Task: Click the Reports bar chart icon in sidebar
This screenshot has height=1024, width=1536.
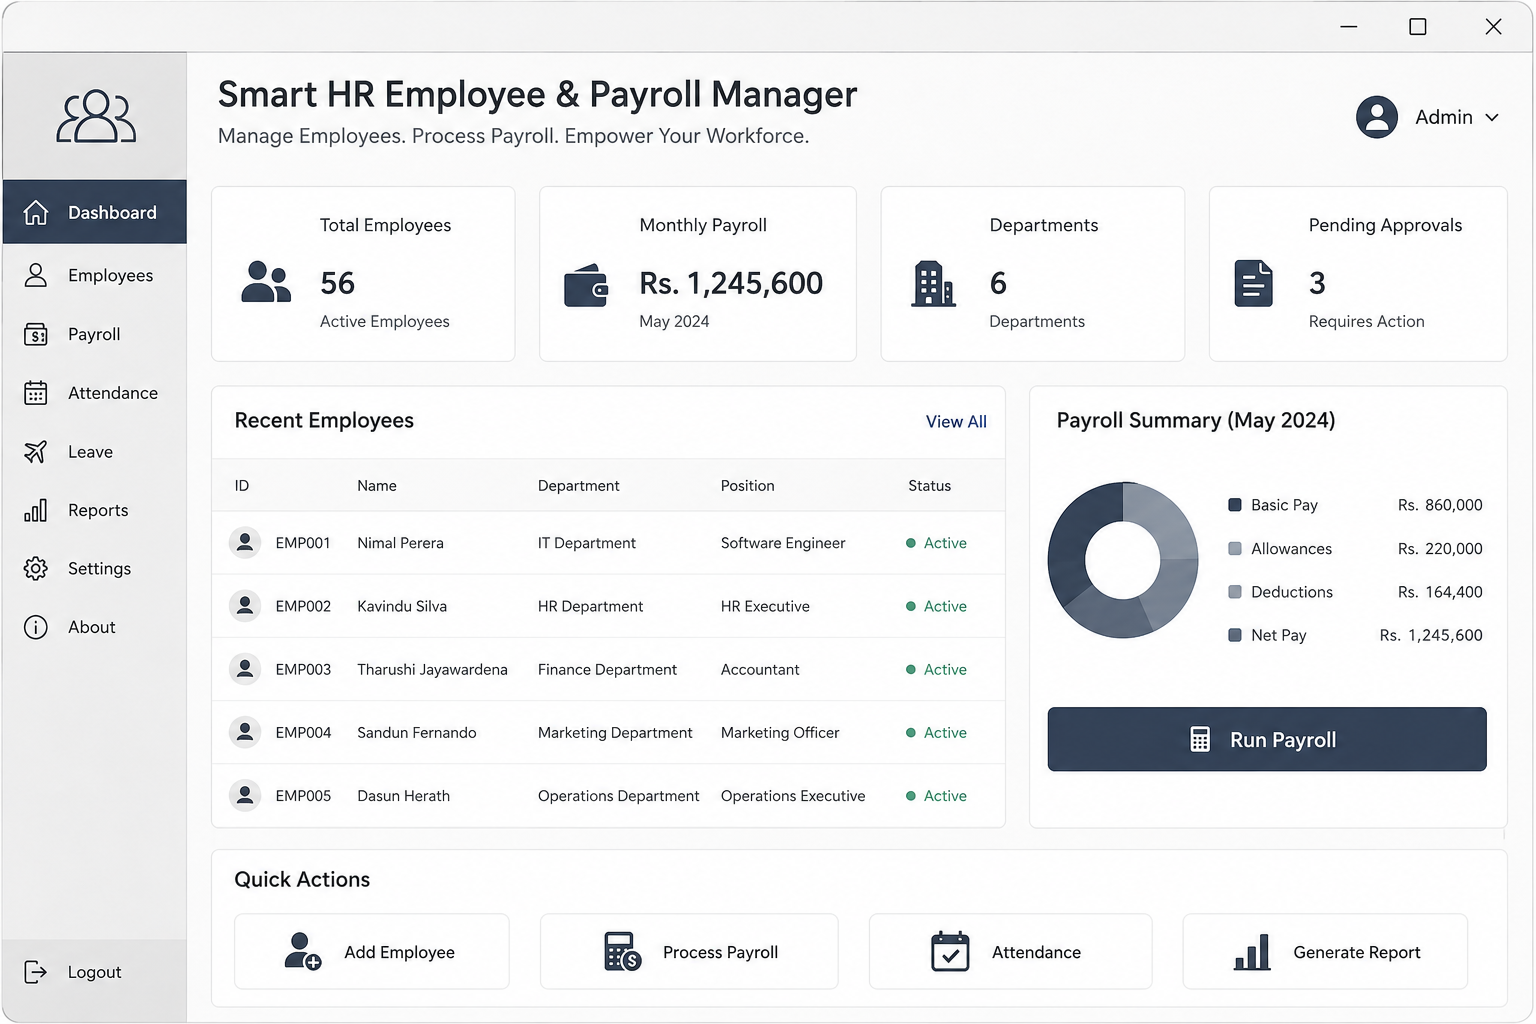Action: pyautogui.click(x=36, y=510)
